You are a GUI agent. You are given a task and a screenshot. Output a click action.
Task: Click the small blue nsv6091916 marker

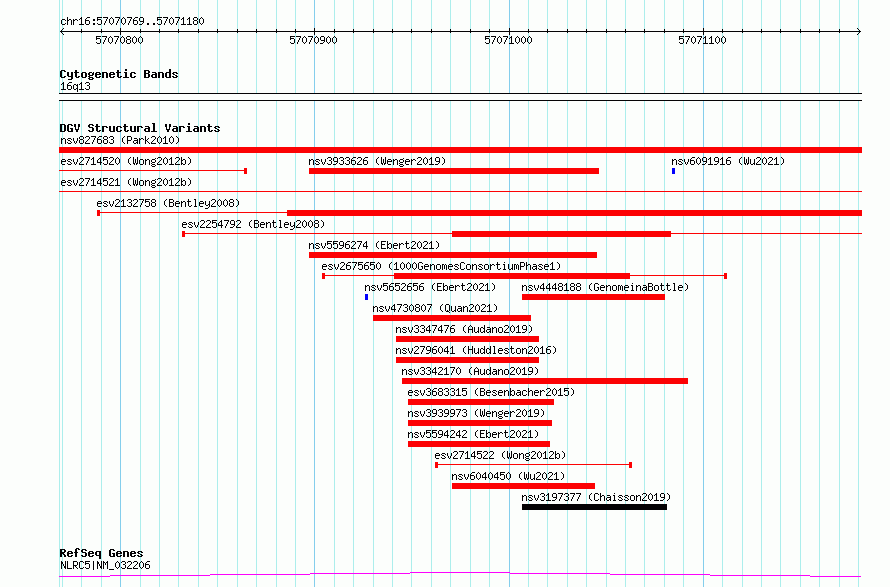673,171
